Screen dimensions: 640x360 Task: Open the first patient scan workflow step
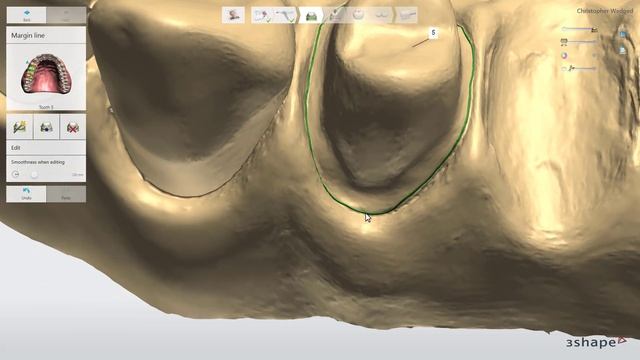click(233, 16)
